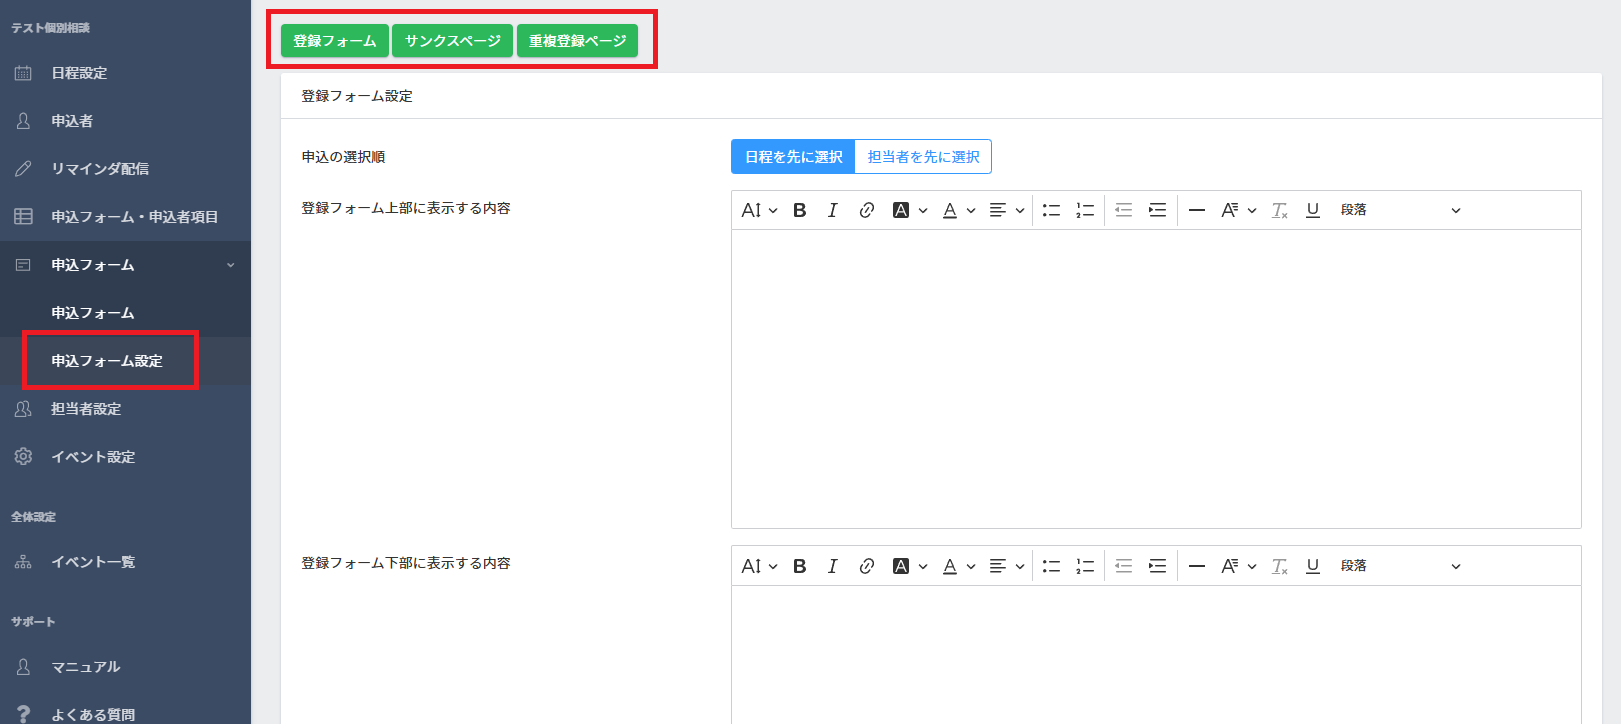This screenshot has width=1621, height=724.
Task: Select 担当者を先に選択 option
Action: tap(923, 157)
